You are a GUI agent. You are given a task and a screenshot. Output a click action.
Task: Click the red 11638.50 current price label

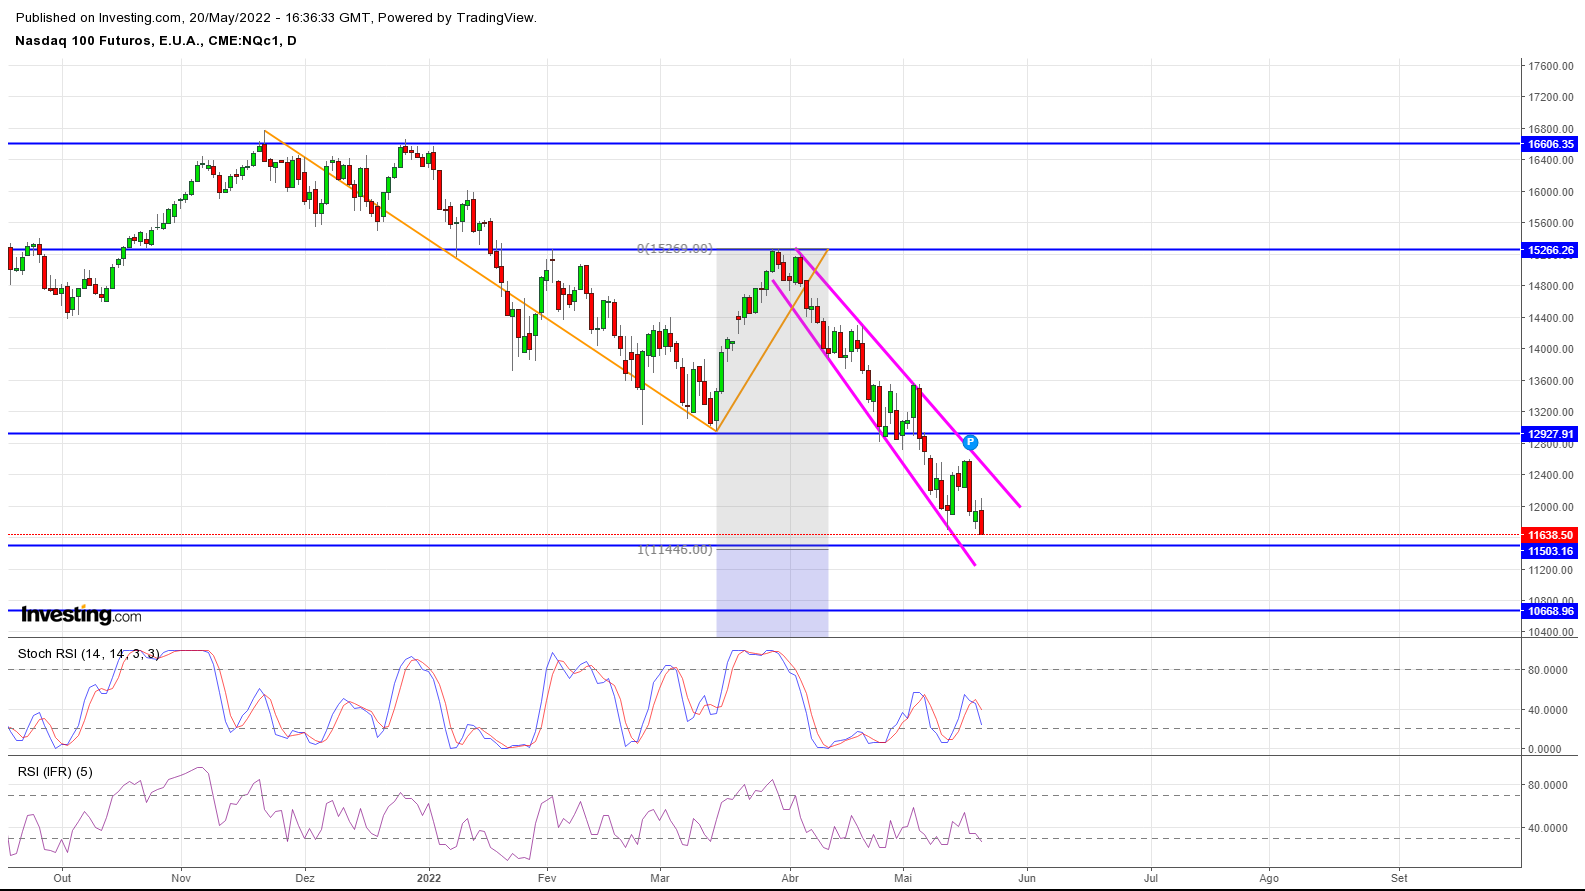1551,535
